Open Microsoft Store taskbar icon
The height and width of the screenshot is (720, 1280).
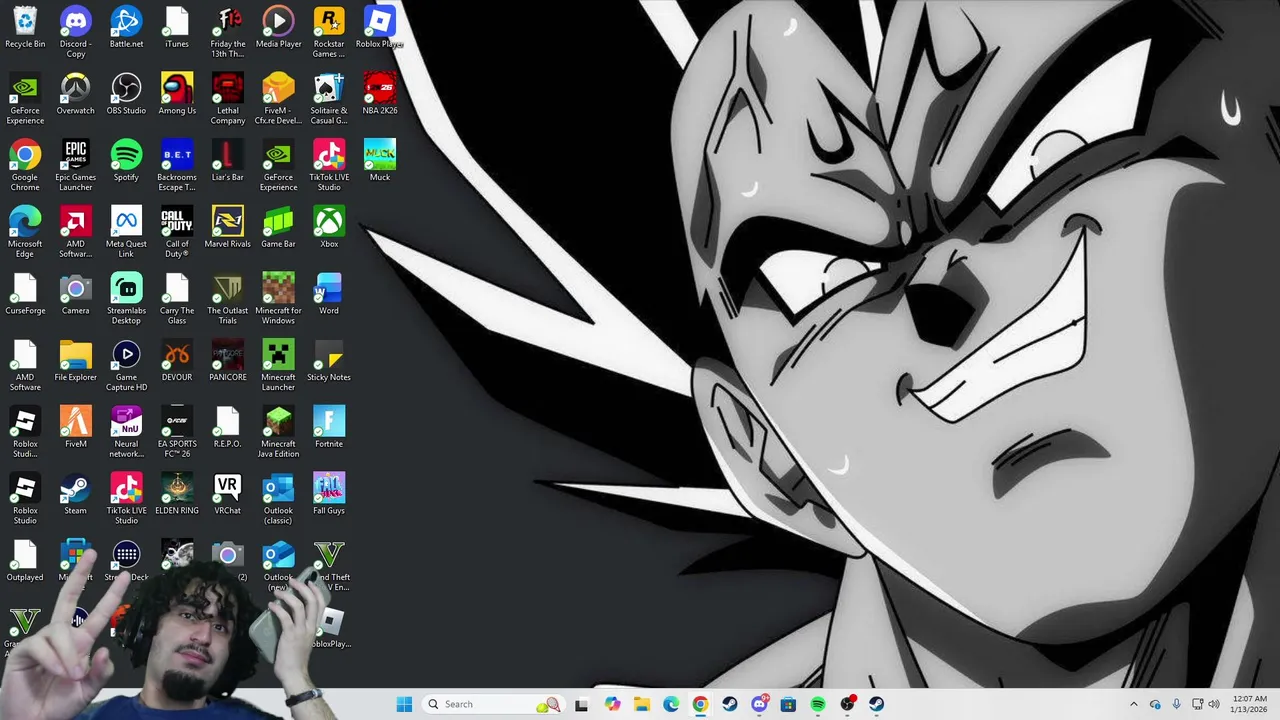pos(788,704)
